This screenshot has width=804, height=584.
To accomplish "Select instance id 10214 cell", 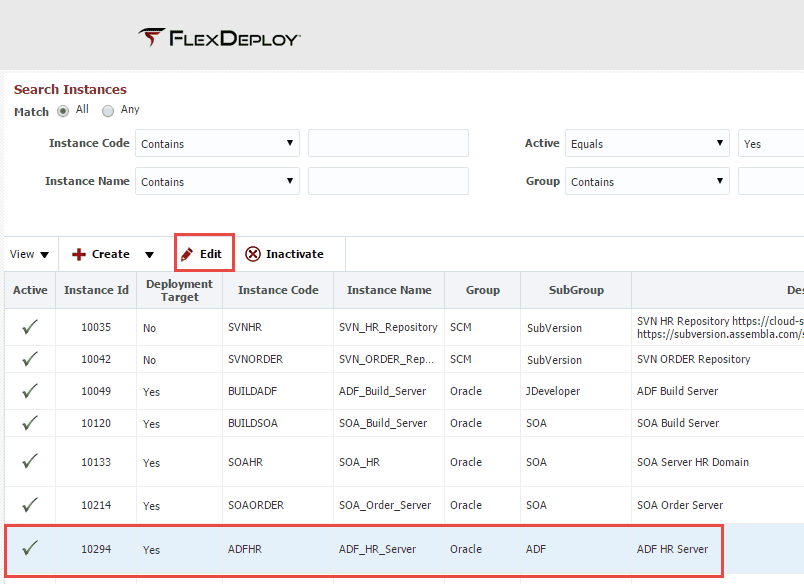I will coord(96,505).
